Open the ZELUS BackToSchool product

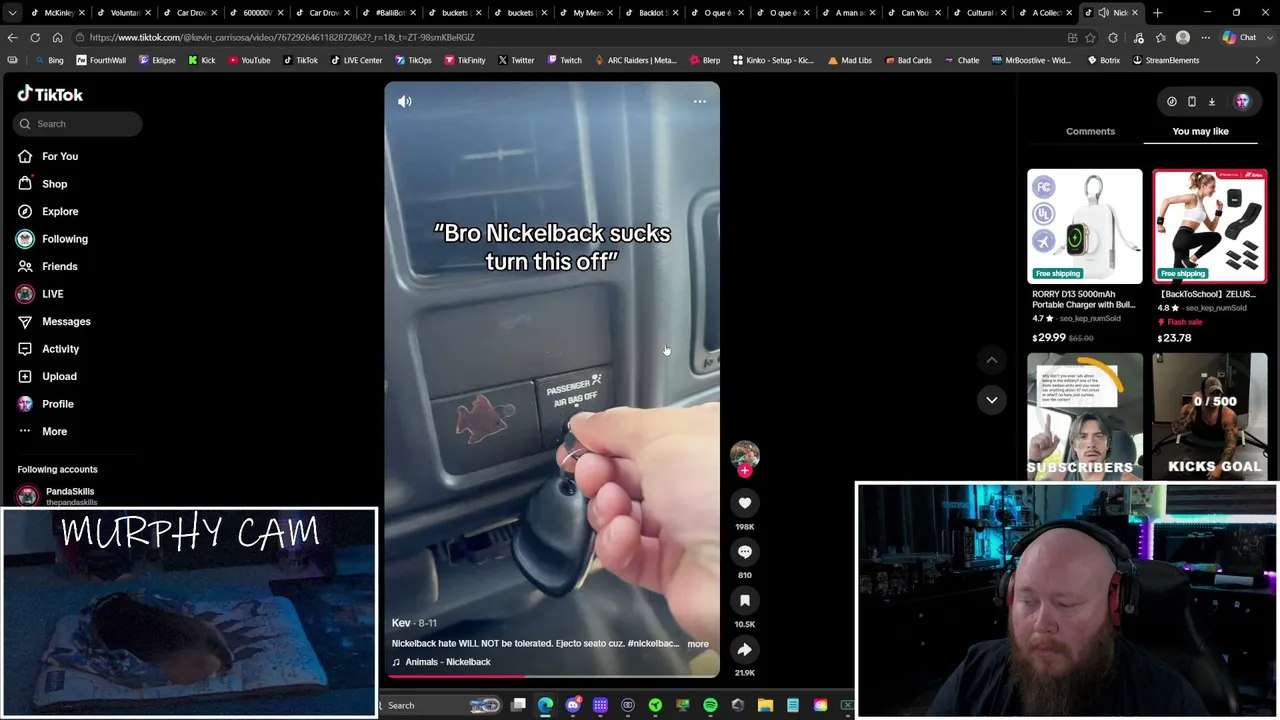point(1210,257)
